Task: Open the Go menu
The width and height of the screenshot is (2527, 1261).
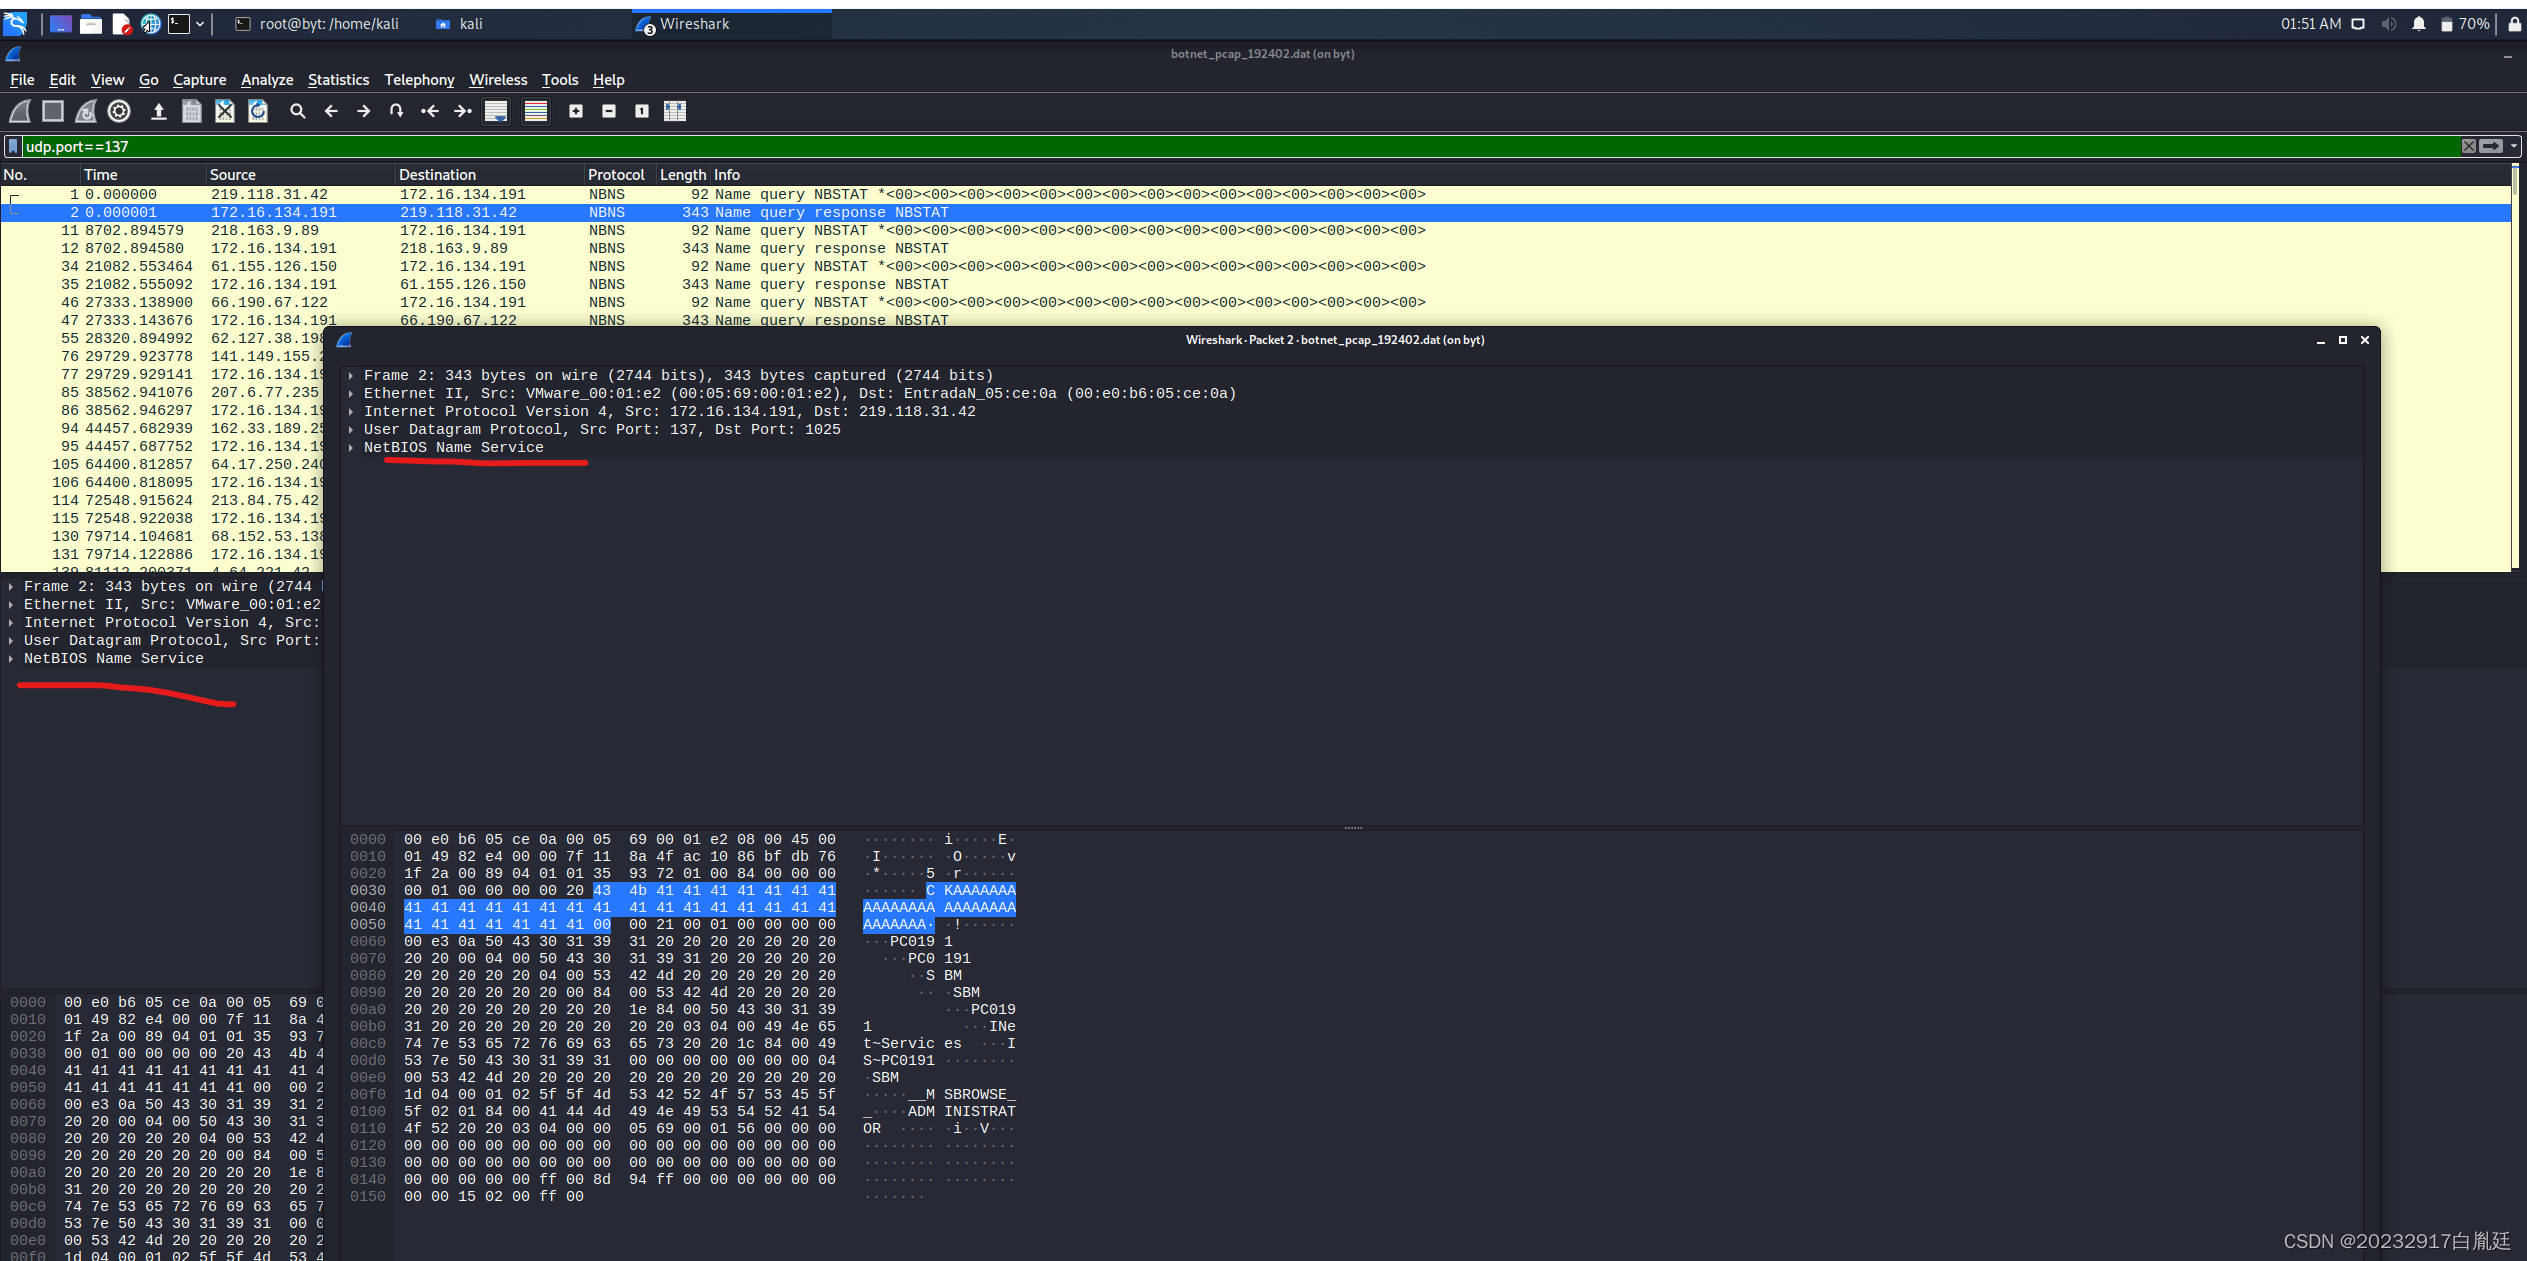Action: [x=148, y=80]
